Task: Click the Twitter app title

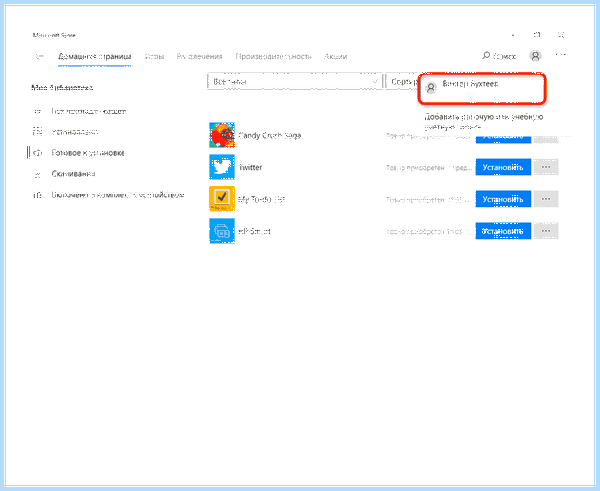Action: coord(250,167)
